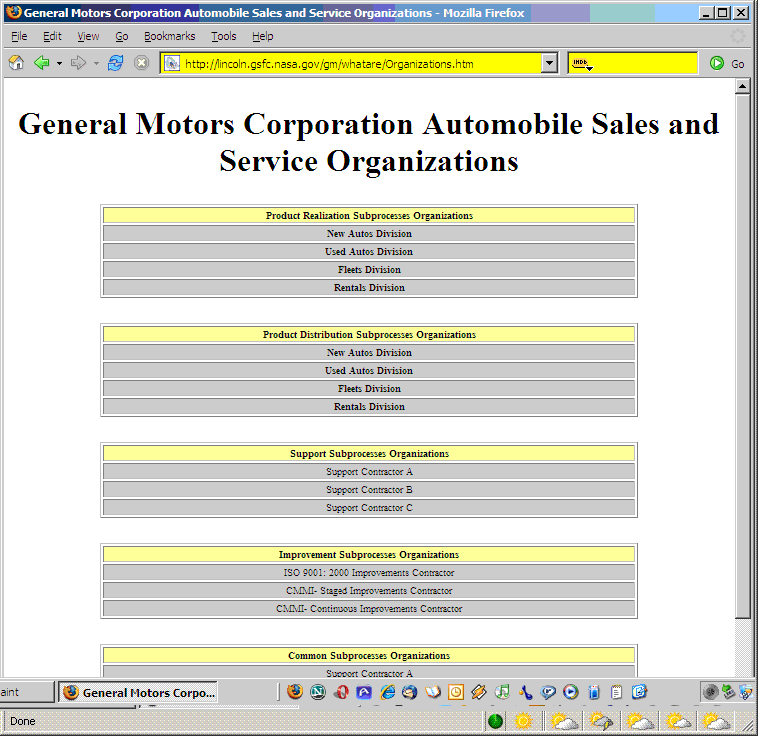Click ISO 9001: 2000 Improvements Contractor row

click(369, 572)
